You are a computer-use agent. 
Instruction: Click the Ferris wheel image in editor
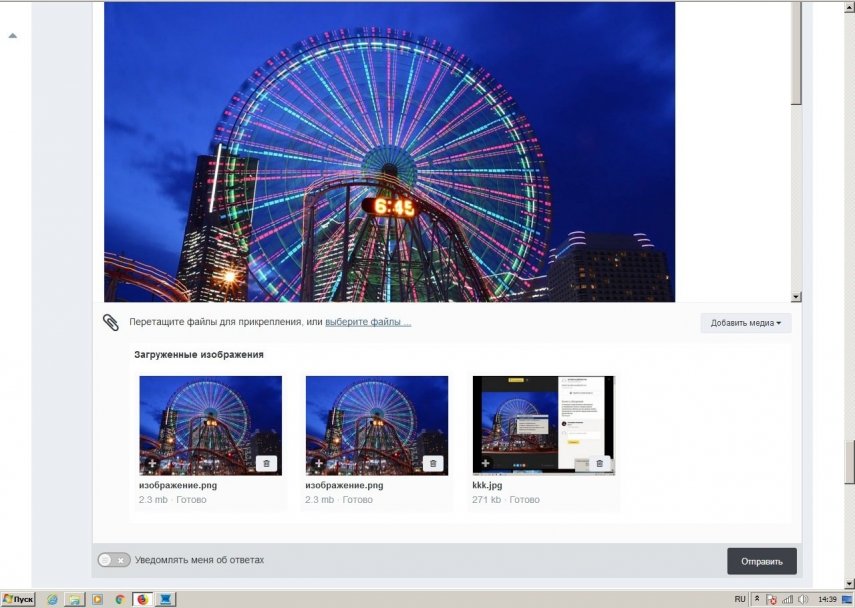tap(389, 150)
